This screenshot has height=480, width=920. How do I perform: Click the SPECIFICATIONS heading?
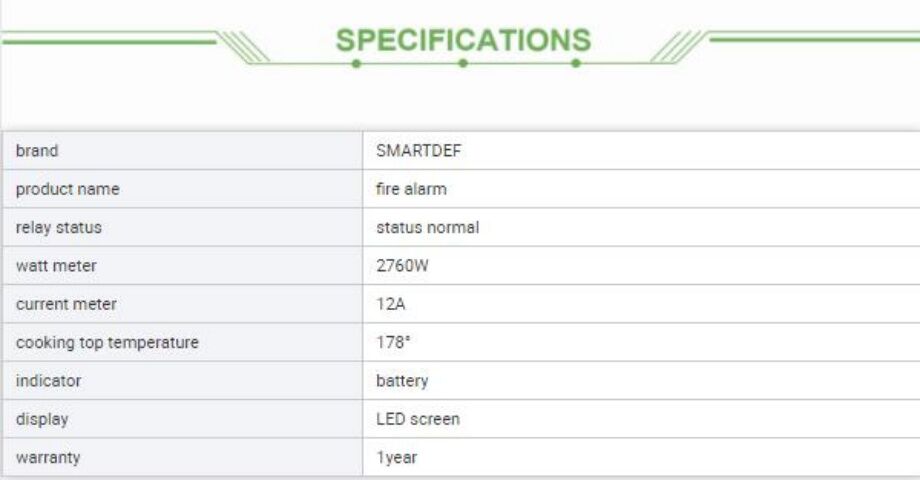(x=463, y=40)
